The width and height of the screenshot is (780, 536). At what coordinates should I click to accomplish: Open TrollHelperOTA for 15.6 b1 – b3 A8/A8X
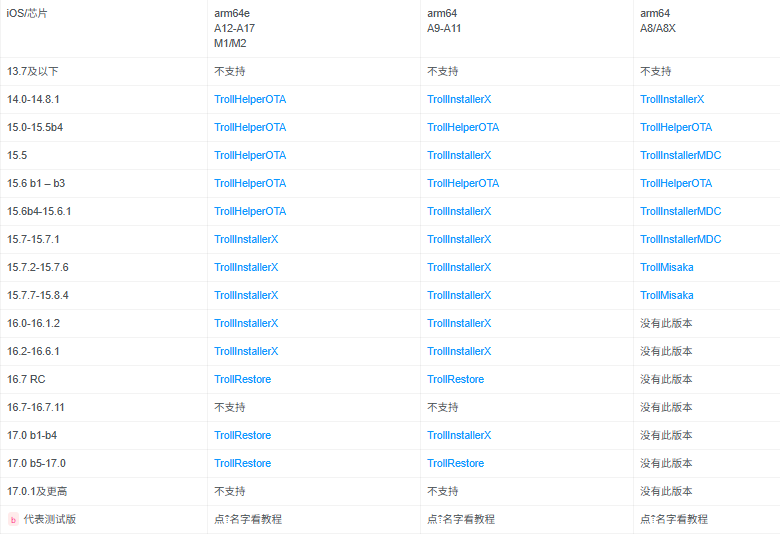click(676, 183)
